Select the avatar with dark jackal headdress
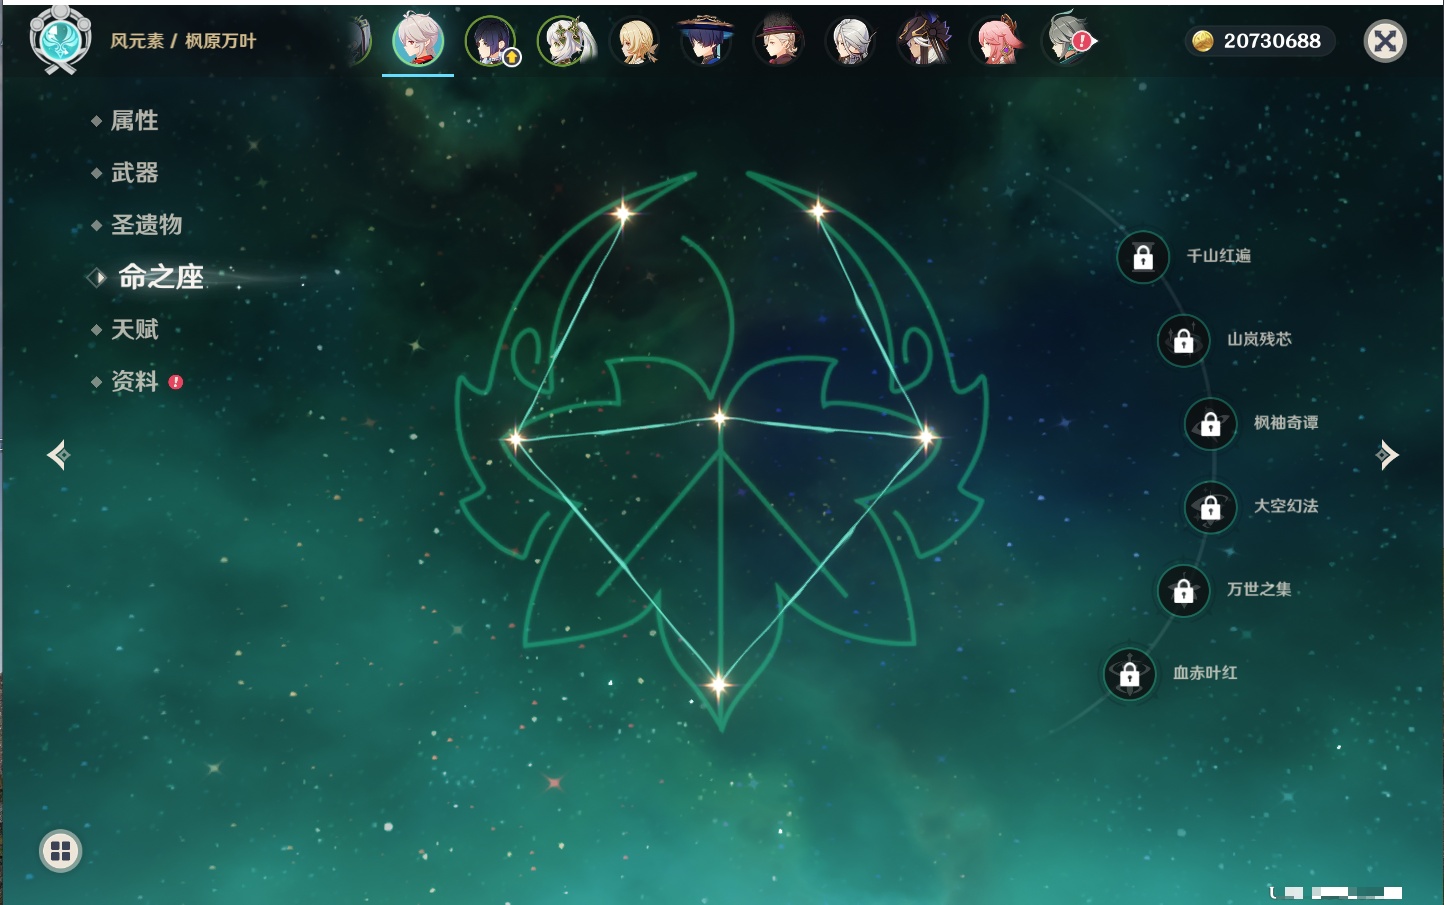 [x=923, y=40]
